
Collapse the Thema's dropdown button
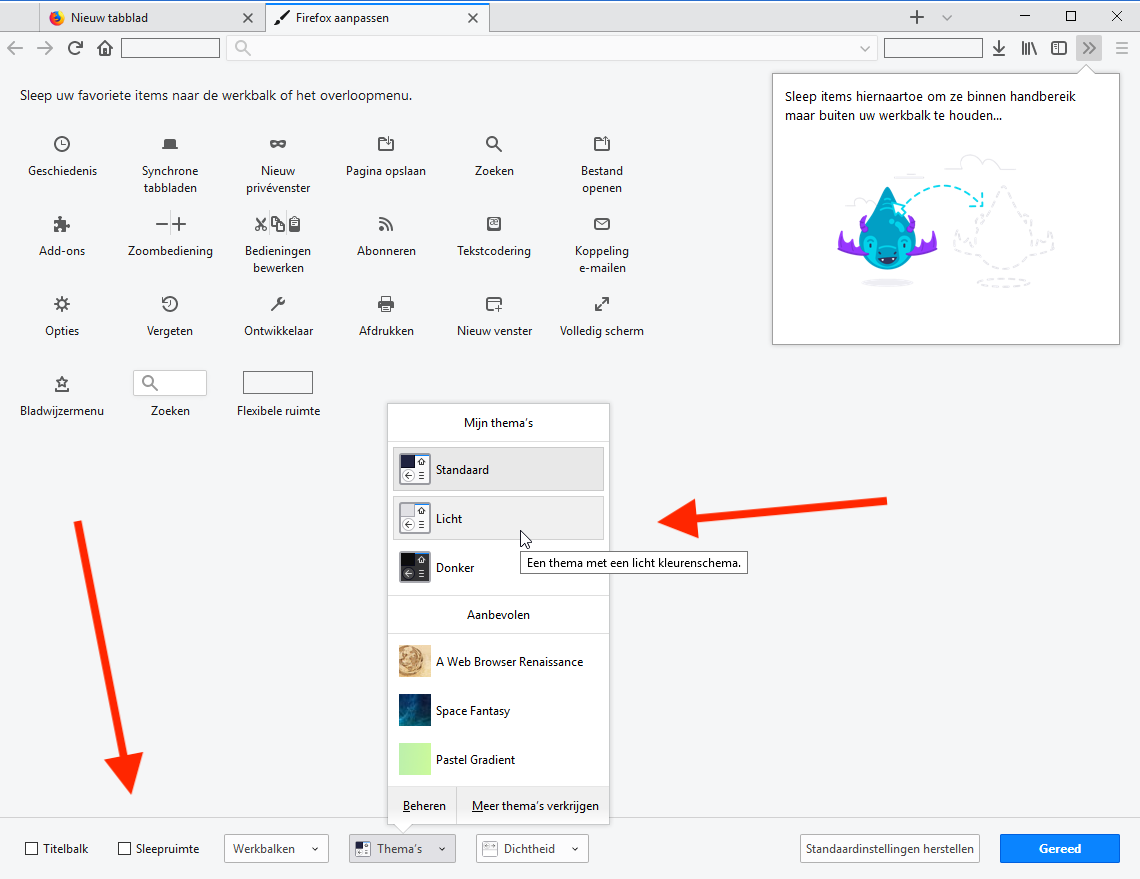[402, 849]
